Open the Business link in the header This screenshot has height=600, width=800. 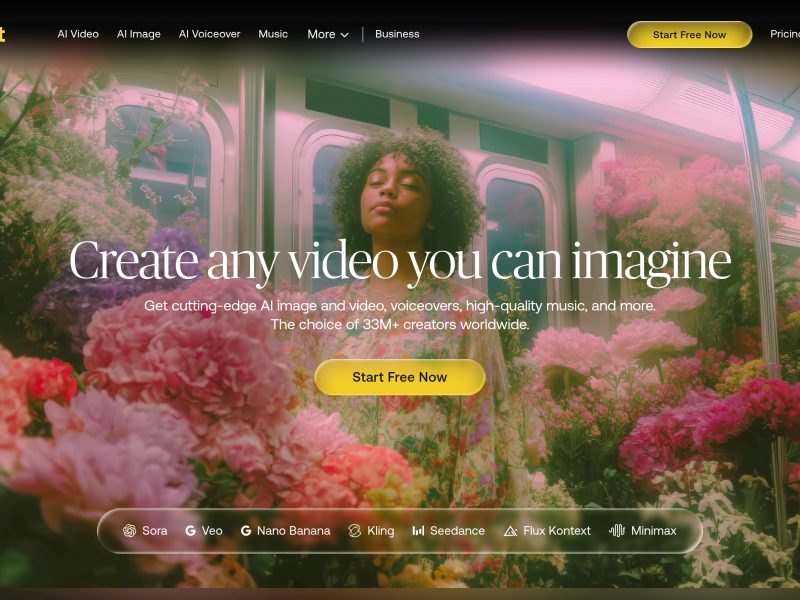click(x=397, y=34)
